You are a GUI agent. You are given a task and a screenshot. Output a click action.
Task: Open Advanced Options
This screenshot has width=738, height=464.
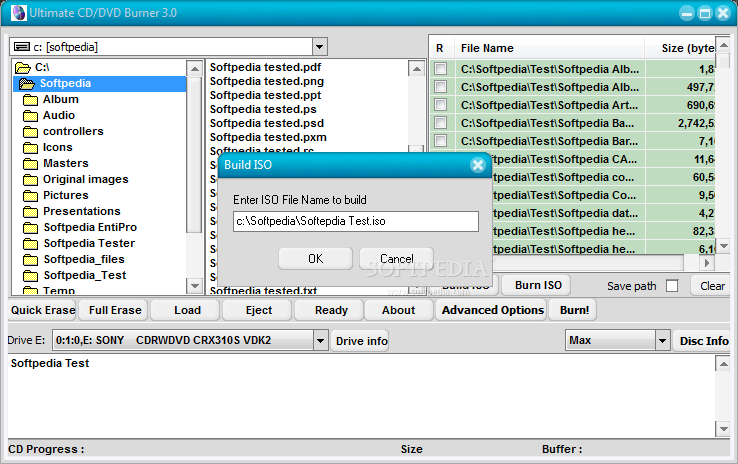point(492,310)
